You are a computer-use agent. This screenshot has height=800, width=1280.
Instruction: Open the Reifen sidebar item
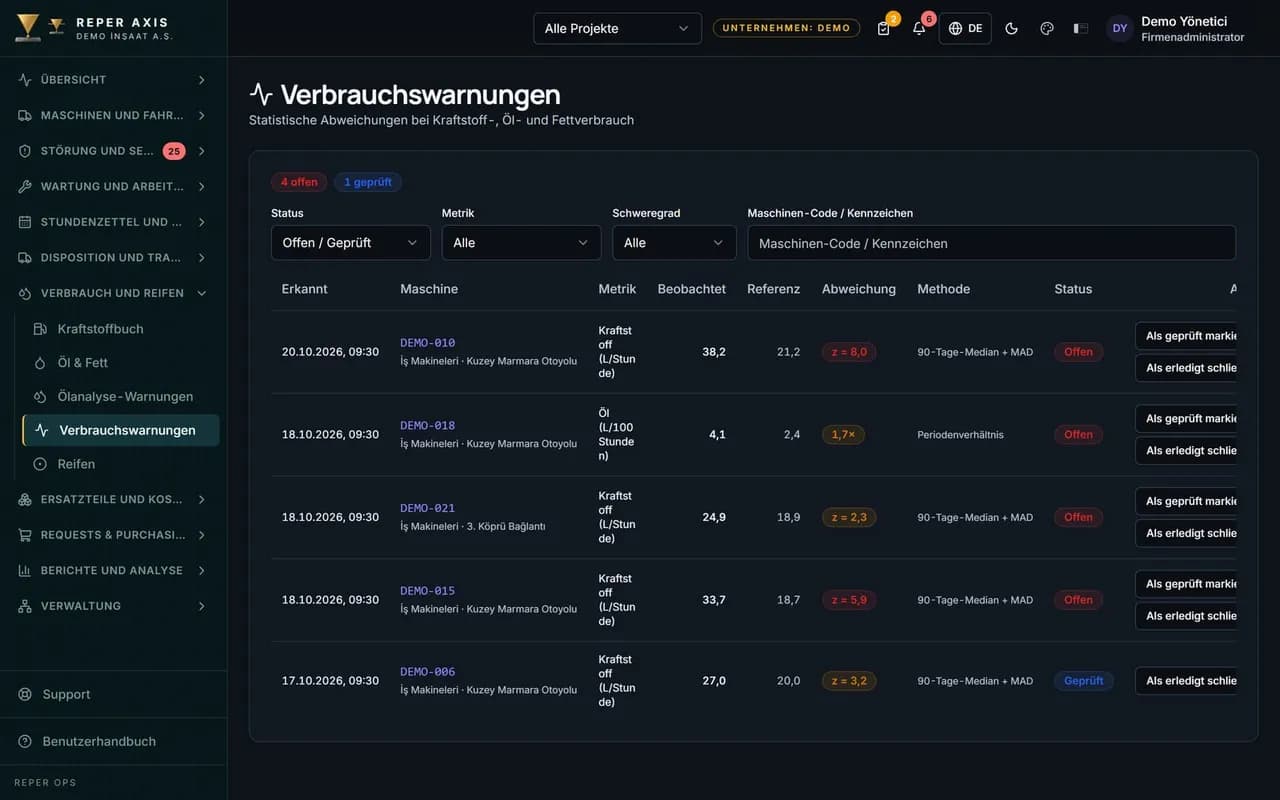[x=120, y=464]
